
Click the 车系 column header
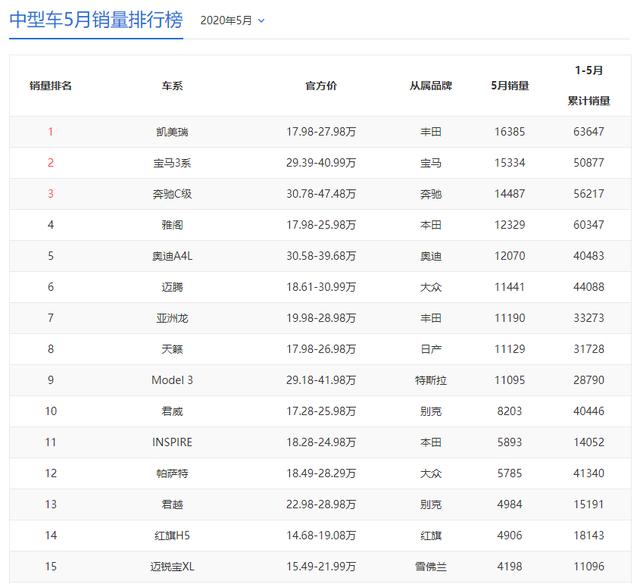(x=172, y=86)
